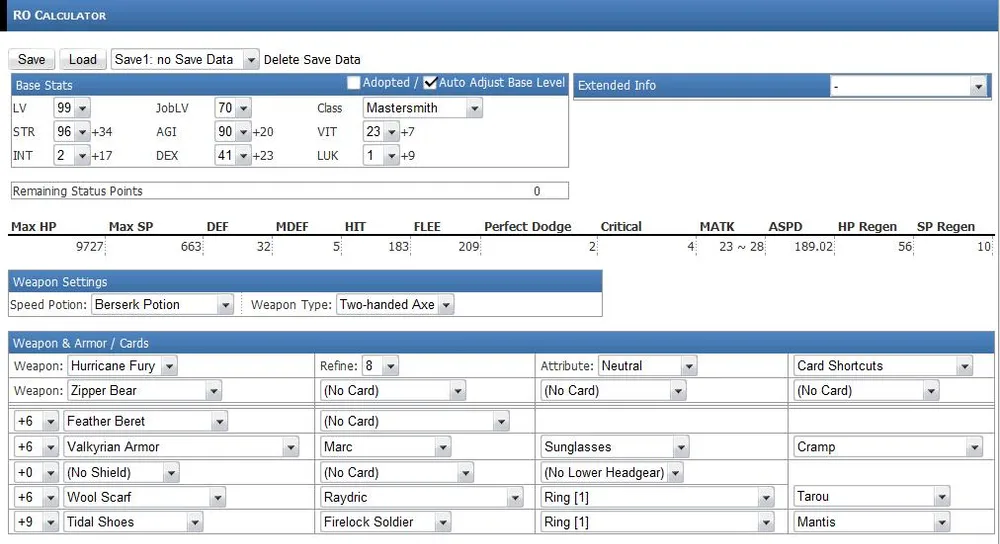
Task: Open the Valkyrian Armor selection dropdown
Action: tap(181, 447)
